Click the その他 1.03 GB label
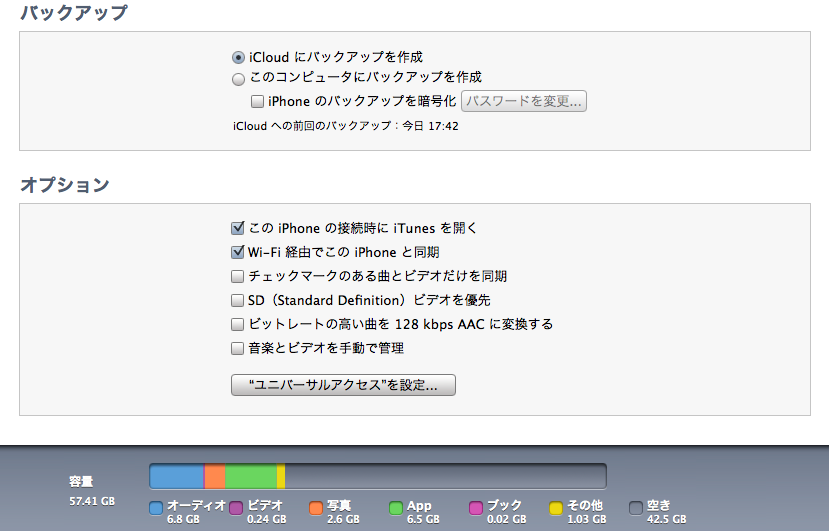The image size is (829, 531). [586, 511]
